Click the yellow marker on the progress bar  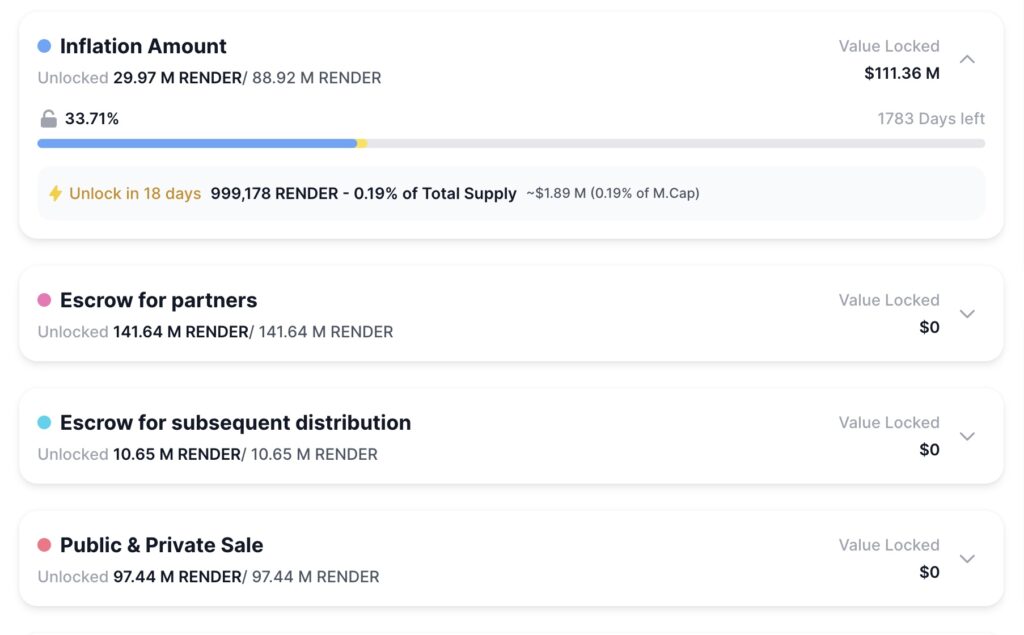click(362, 144)
